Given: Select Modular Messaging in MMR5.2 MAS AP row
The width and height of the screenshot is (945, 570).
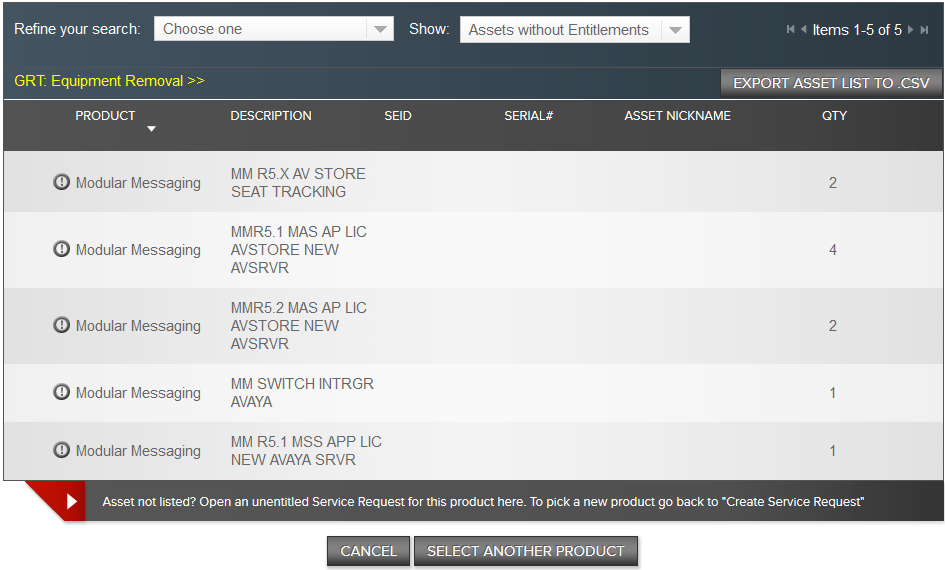Looking at the screenshot, I should coord(138,325).
